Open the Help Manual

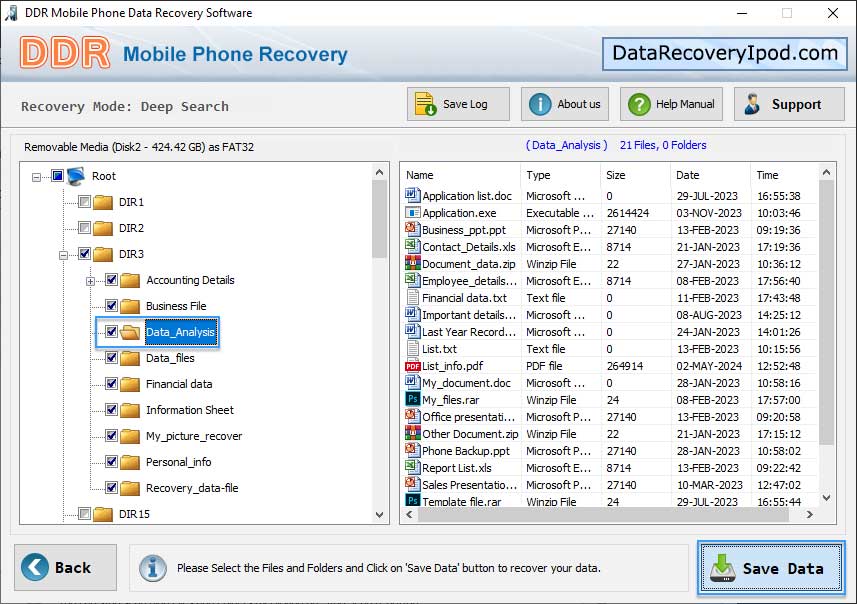pyautogui.click(x=671, y=104)
